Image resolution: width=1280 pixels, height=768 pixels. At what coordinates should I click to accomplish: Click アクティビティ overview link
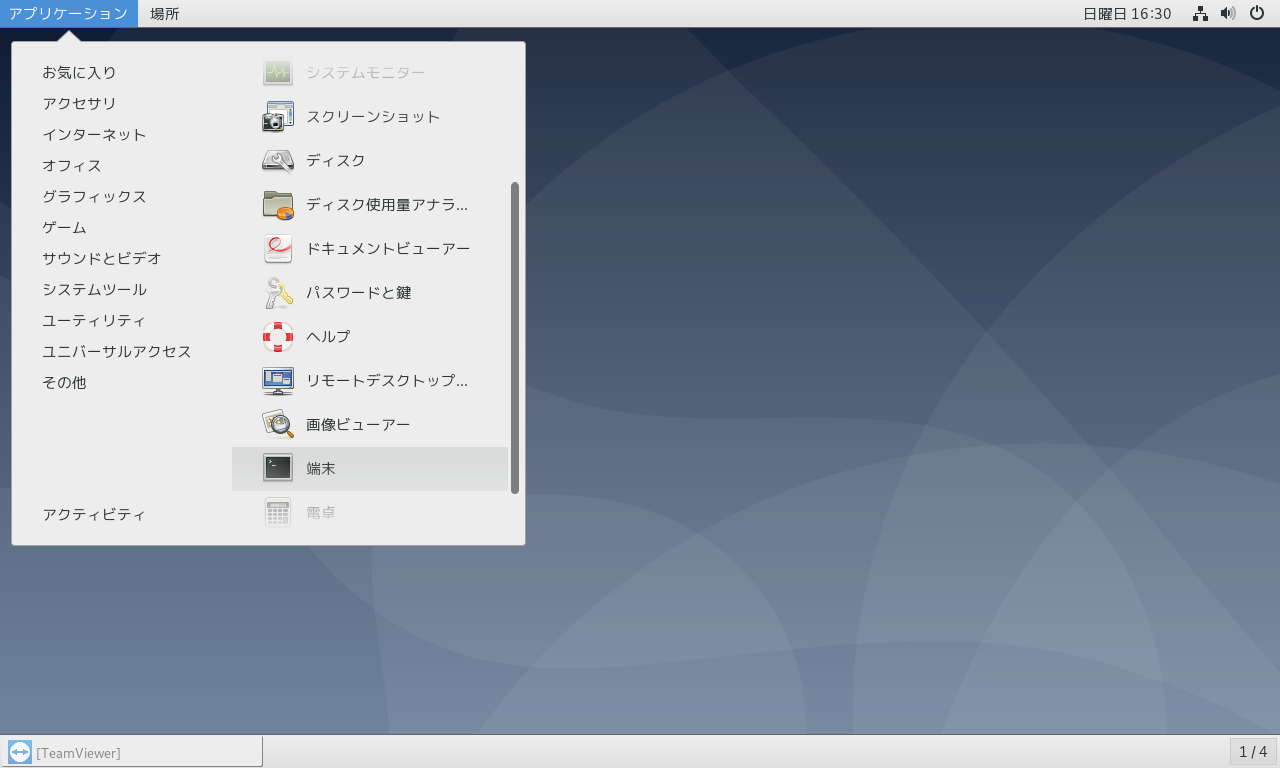pyautogui.click(x=94, y=515)
